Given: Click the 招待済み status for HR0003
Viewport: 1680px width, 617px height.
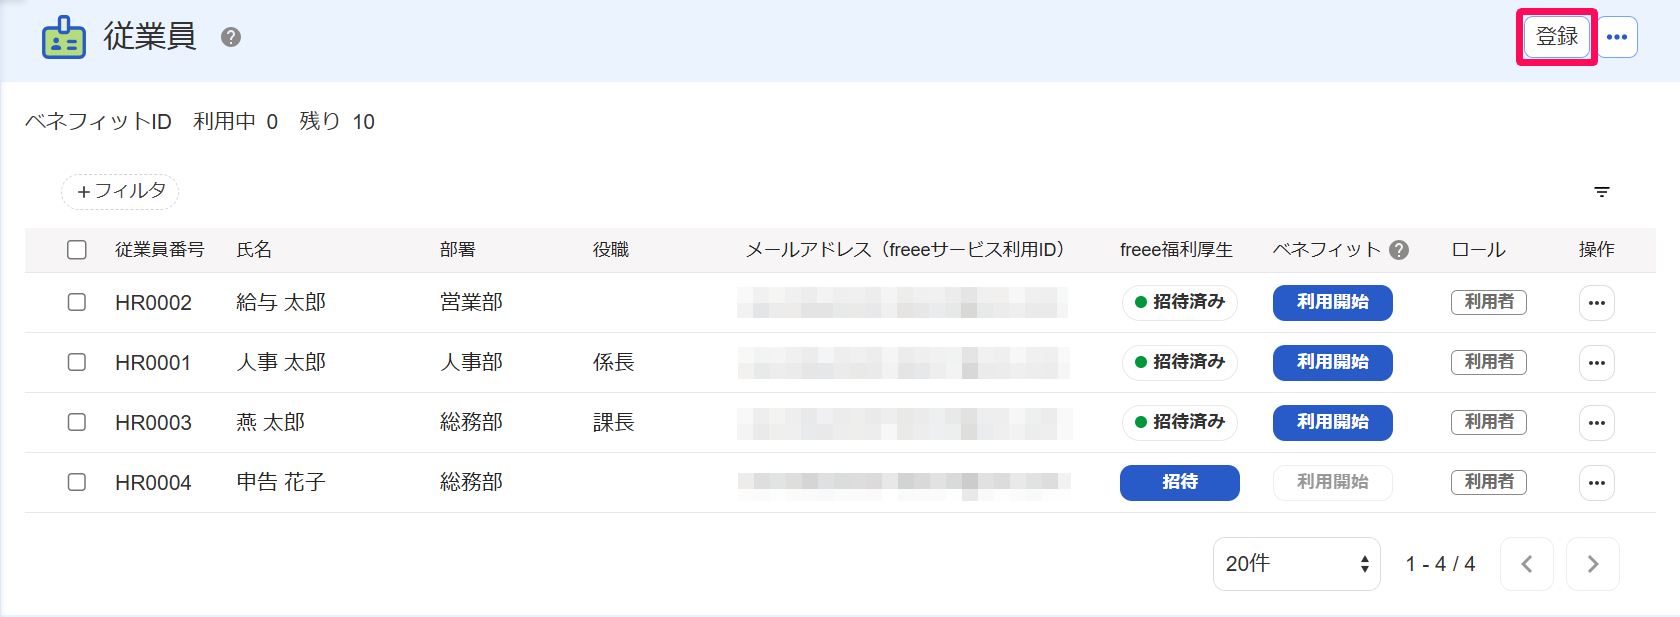Looking at the screenshot, I should tap(1180, 422).
